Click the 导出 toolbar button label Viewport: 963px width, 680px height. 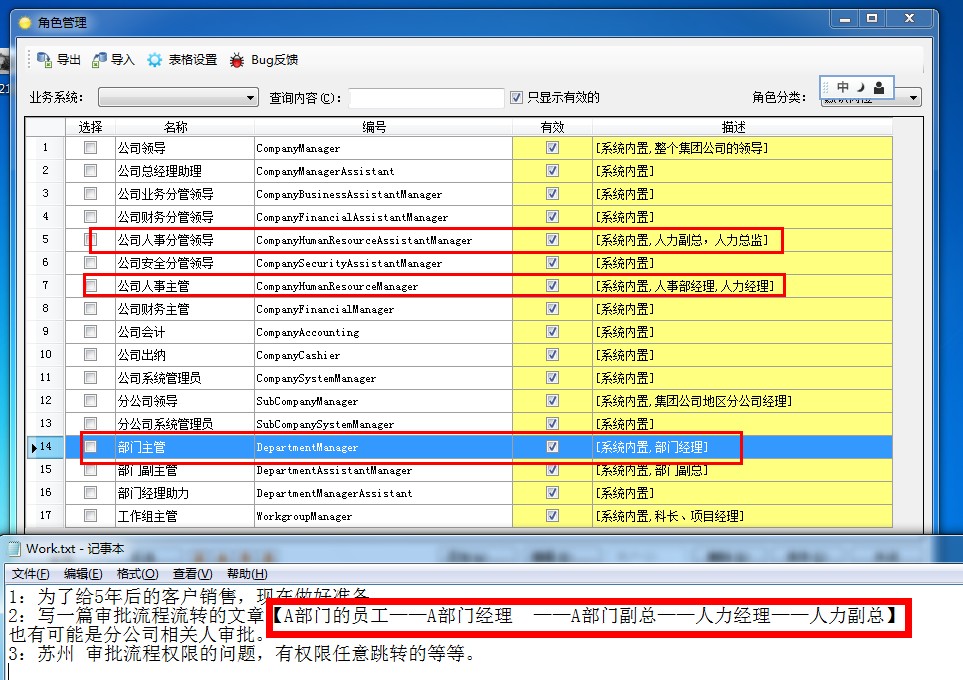pyautogui.click(x=69, y=60)
